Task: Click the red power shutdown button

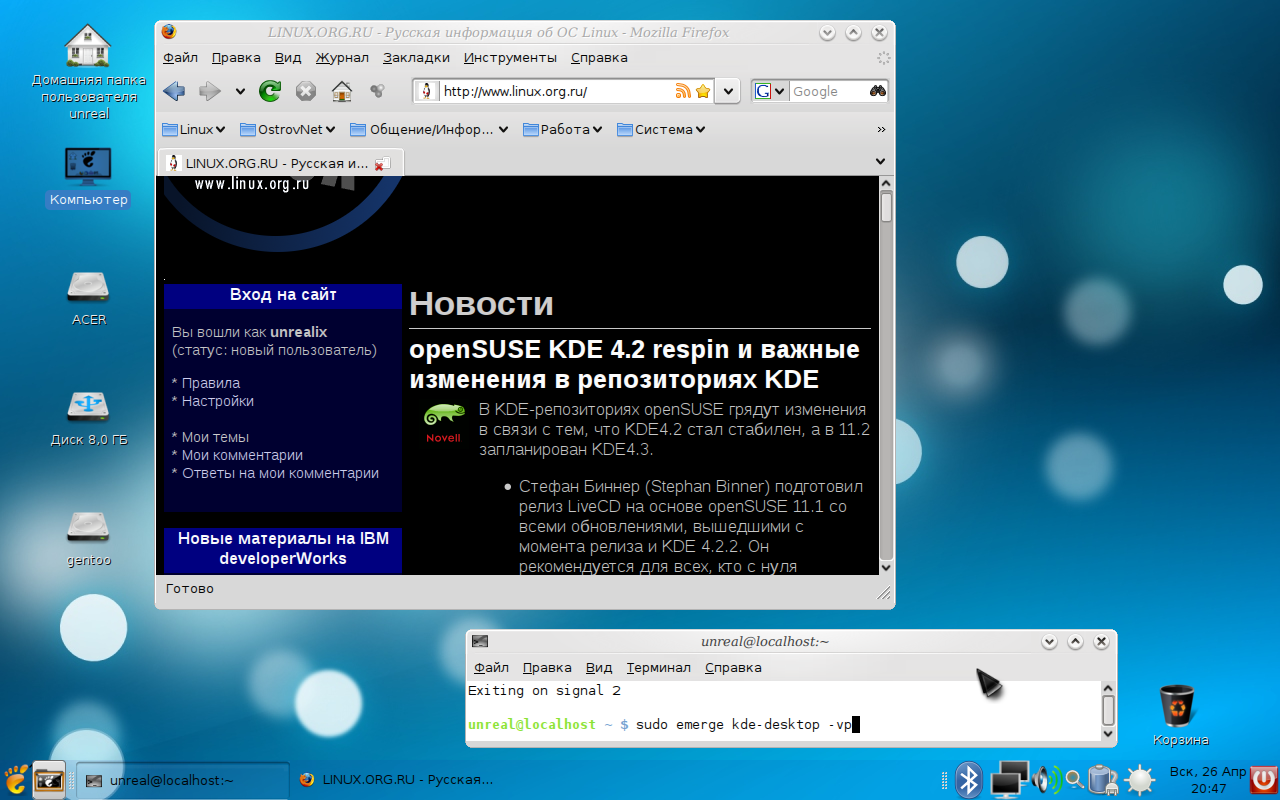Action: click(x=1263, y=779)
